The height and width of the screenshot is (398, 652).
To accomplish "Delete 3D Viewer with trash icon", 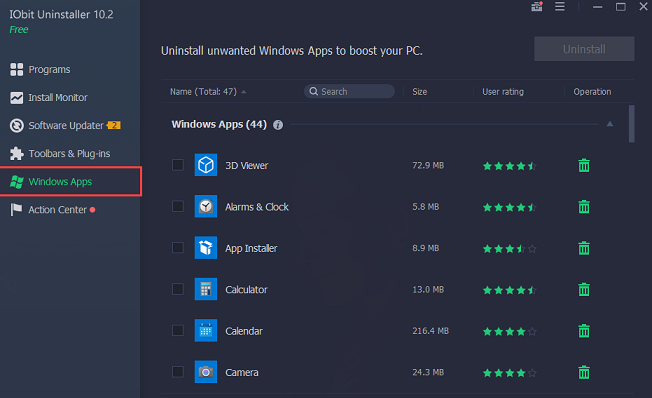I will [x=584, y=166].
